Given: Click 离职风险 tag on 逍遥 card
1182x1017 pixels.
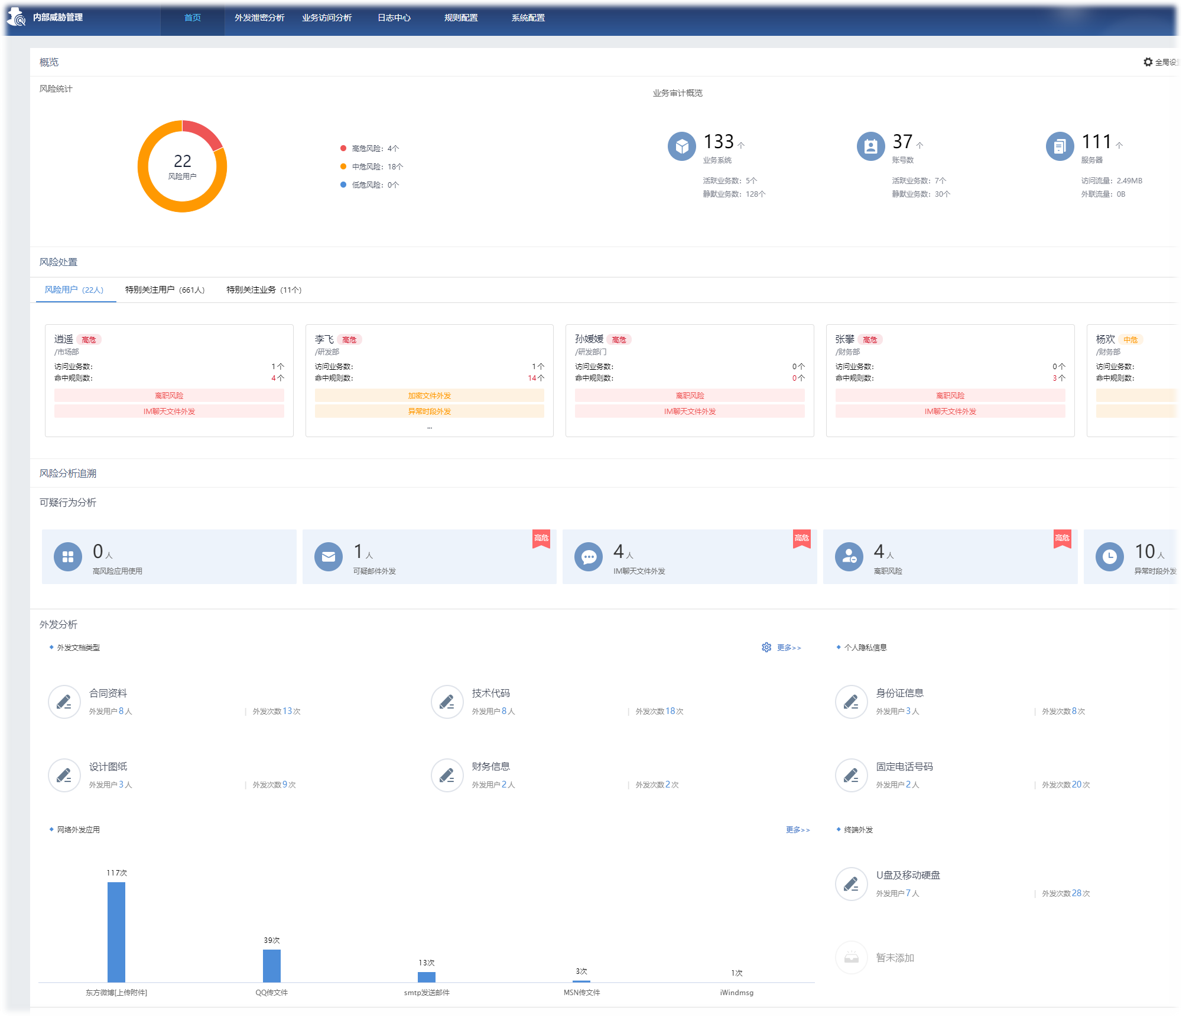Looking at the screenshot, I should click(169, 396).
